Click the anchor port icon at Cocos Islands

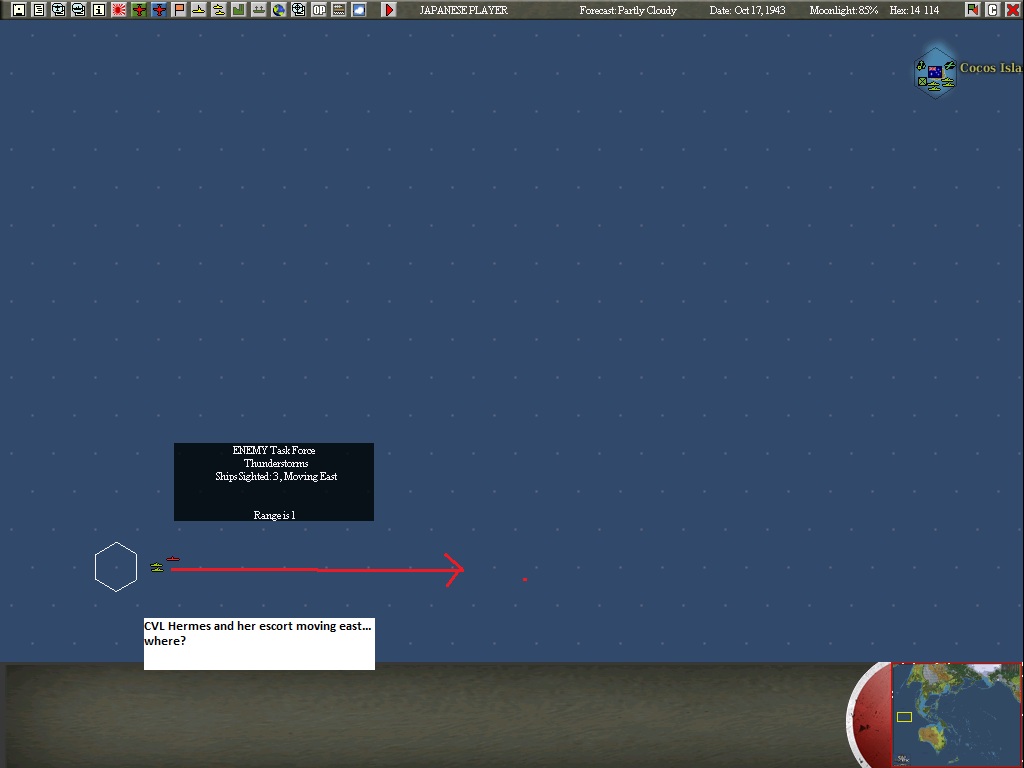point(921,66)
